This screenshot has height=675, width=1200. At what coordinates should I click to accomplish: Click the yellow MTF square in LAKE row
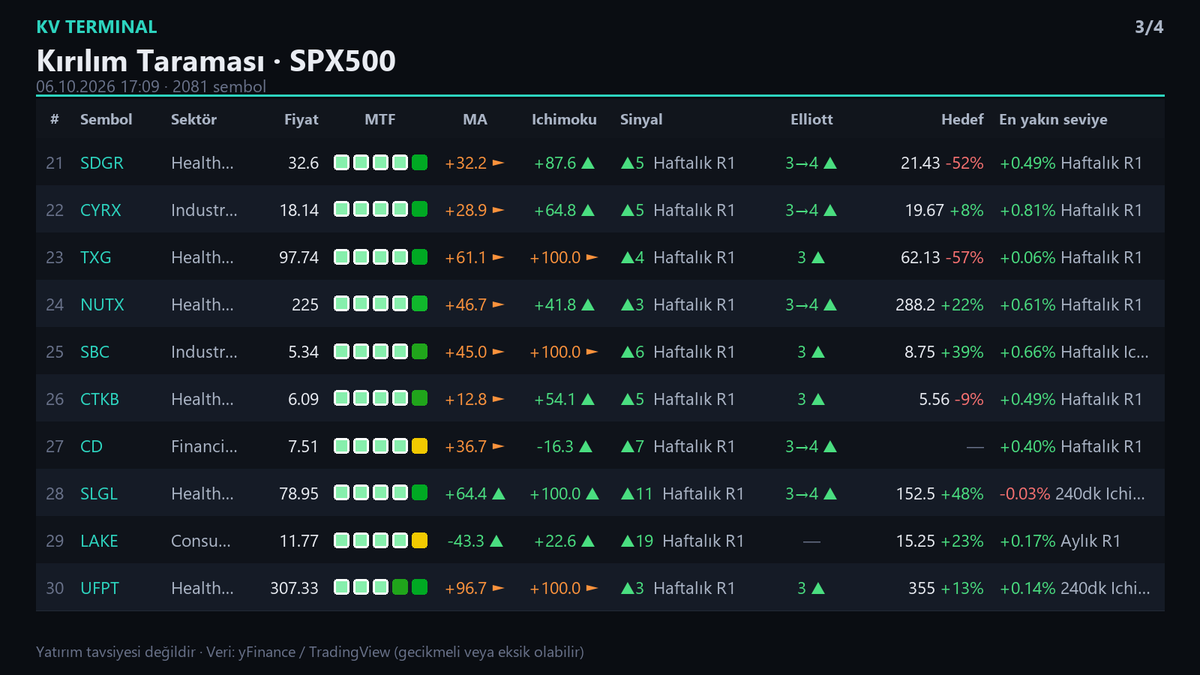coord(420,541)
